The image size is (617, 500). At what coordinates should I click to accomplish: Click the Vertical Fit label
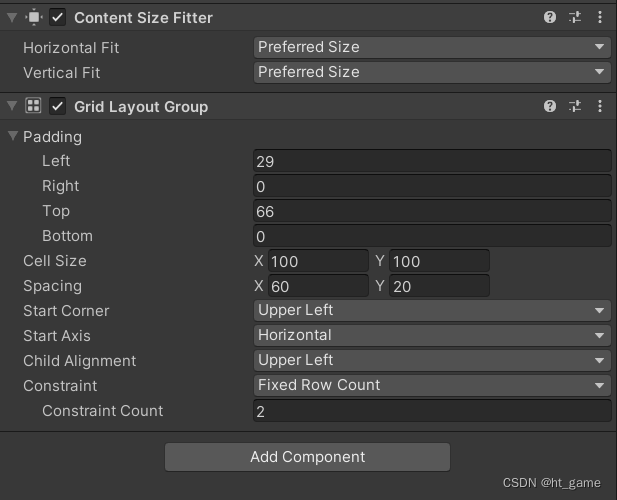tap(61, 73)
